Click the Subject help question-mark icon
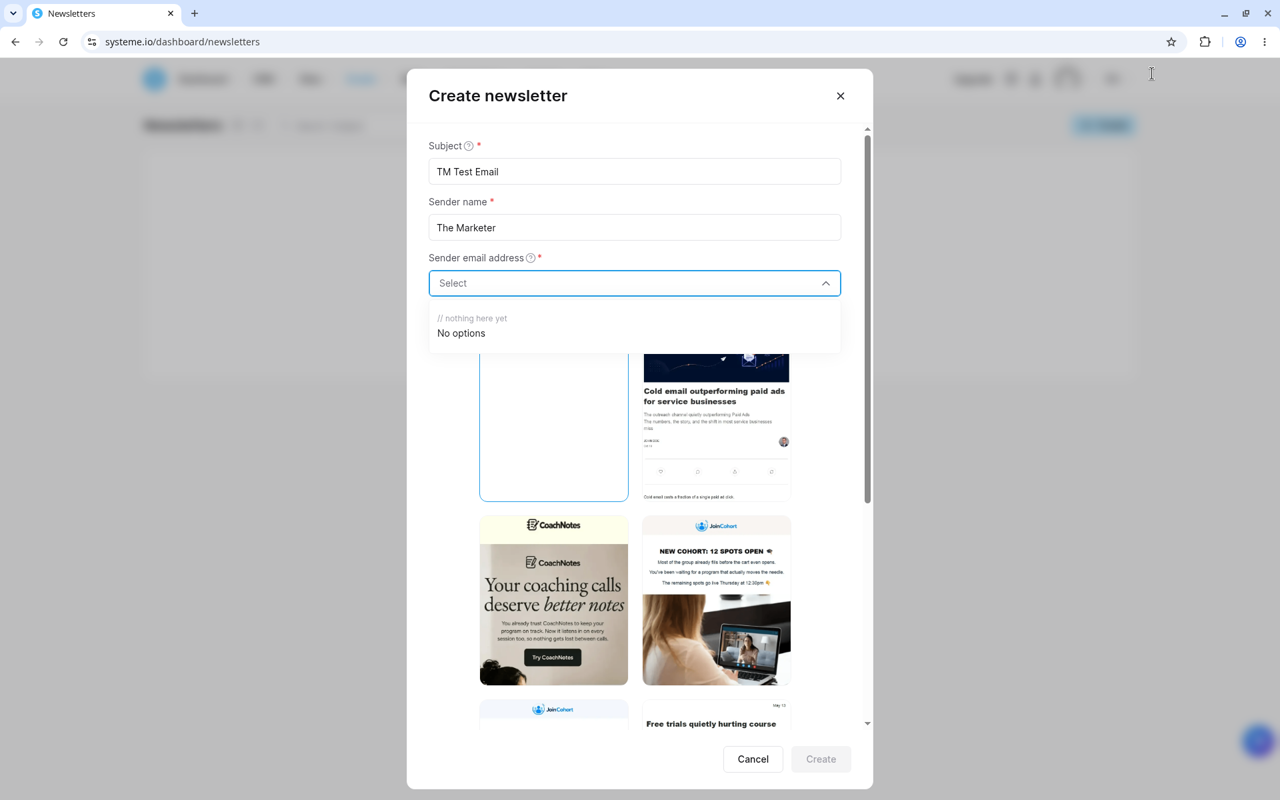The image size is (1280, 800). pos(468,146)
